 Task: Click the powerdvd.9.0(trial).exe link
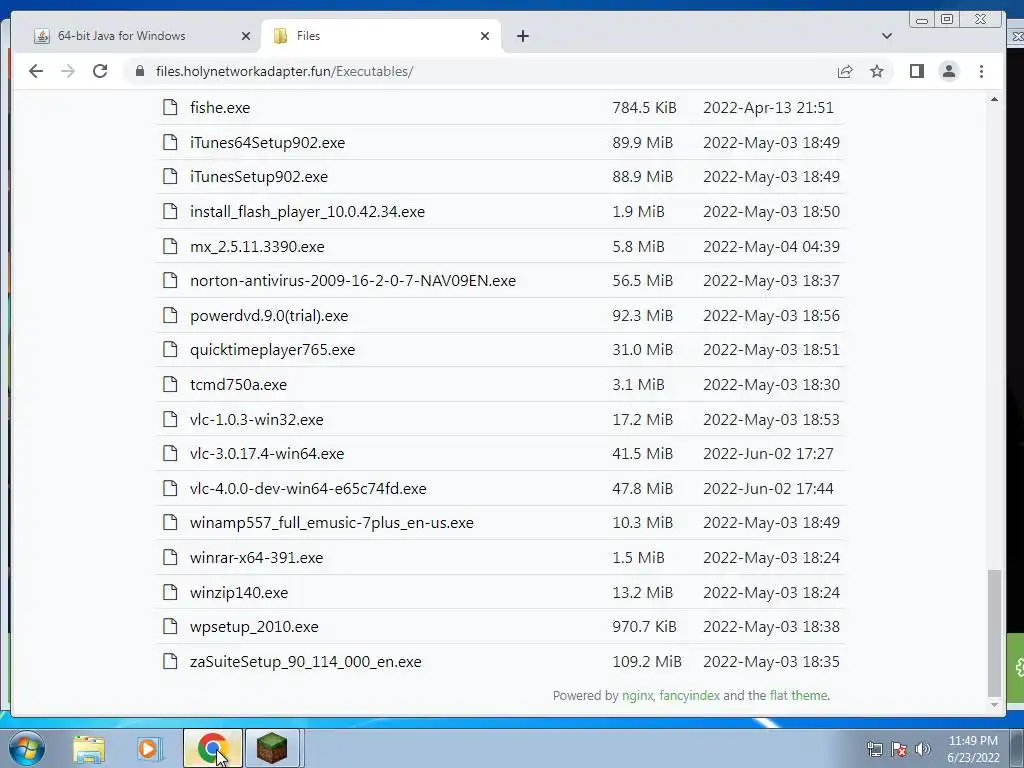tap(268, 315)
